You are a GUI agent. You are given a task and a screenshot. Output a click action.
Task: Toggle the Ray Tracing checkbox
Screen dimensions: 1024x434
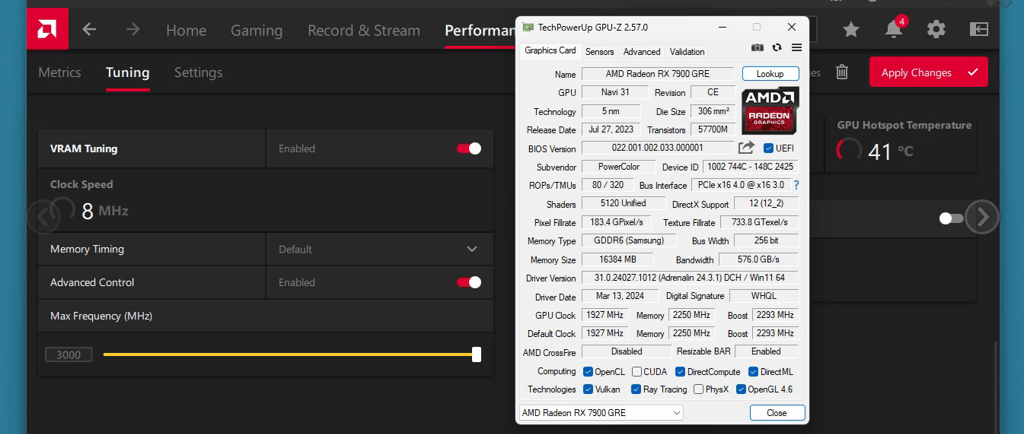click(x=636, y=390)
